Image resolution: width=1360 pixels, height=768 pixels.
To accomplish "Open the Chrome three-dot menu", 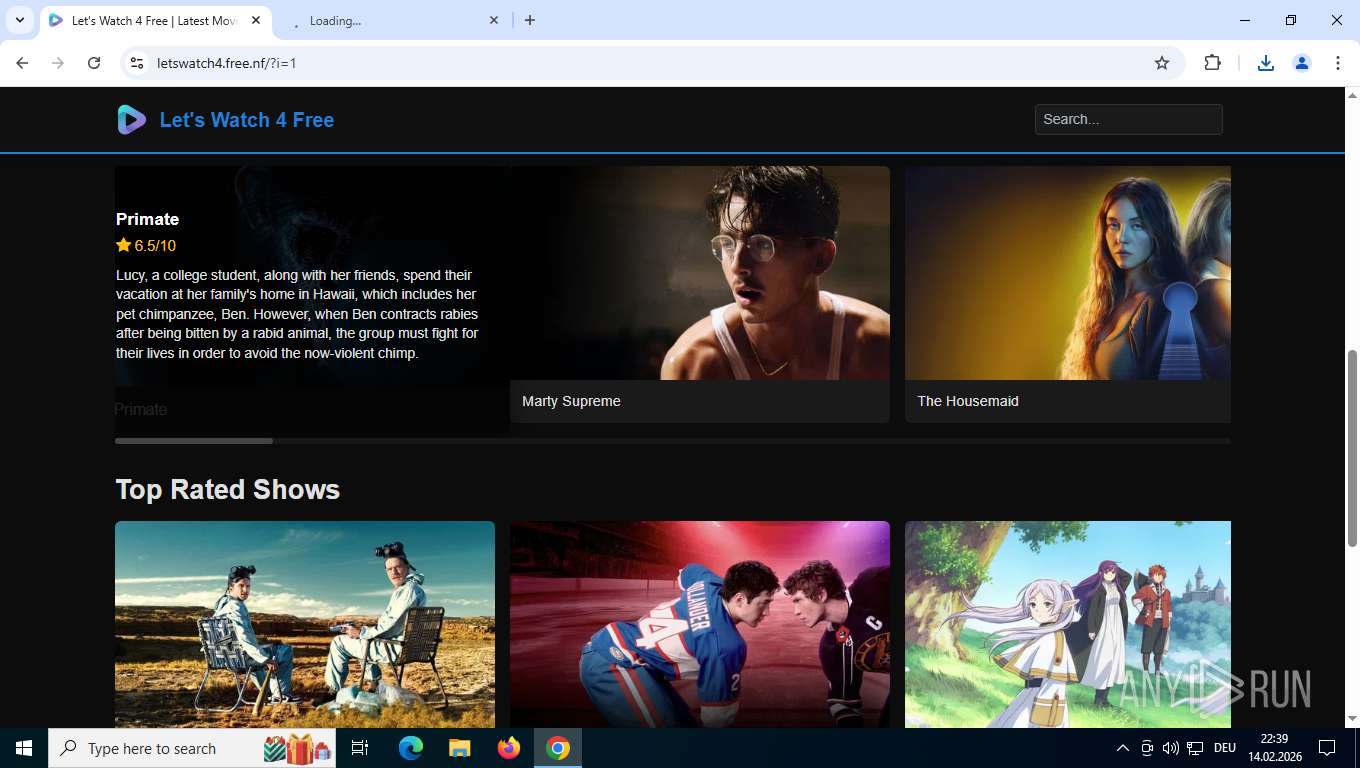I will [x=1338, y=63].
